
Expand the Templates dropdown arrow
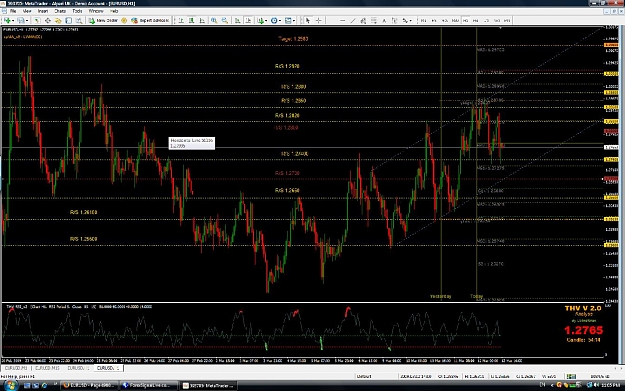pyautogui.click(x=294, y=20)
